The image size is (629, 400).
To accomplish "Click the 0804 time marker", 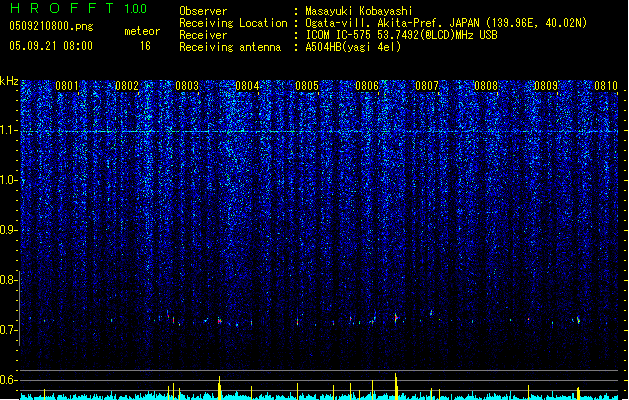I will point(247,86).
